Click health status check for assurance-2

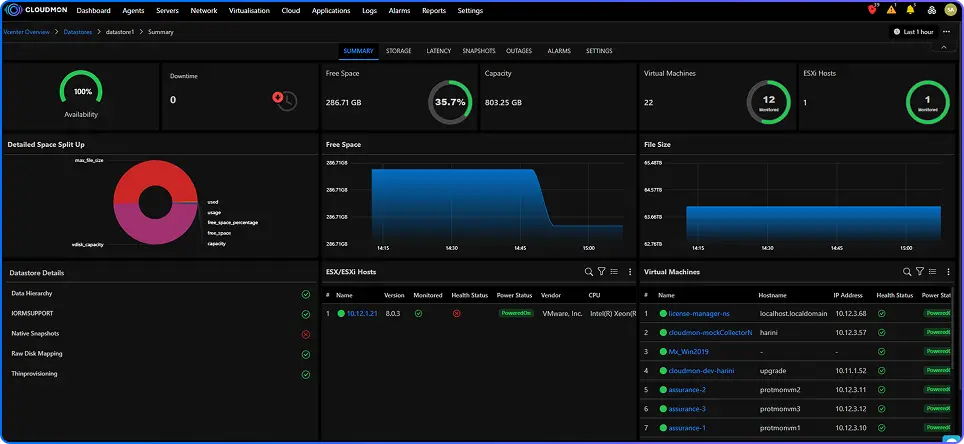pyautogui.click(x=881, y=389)
